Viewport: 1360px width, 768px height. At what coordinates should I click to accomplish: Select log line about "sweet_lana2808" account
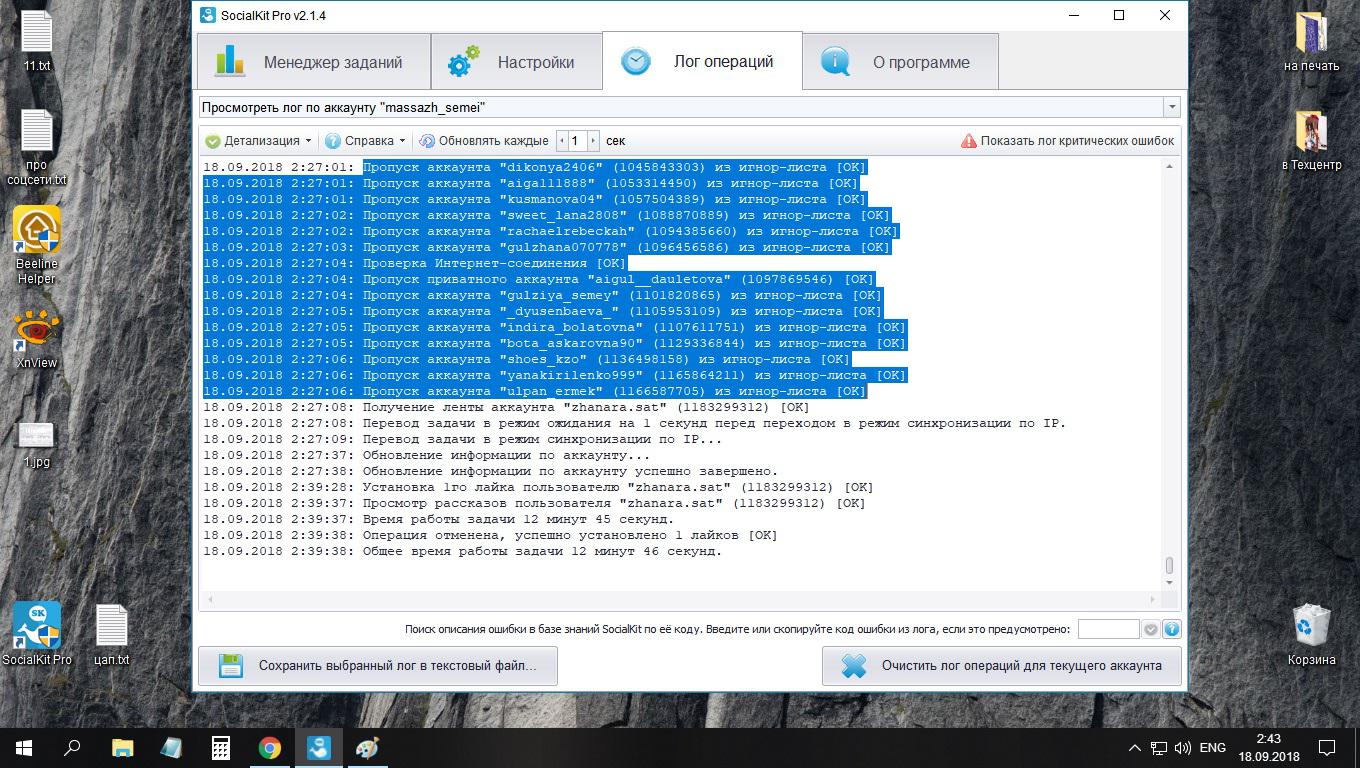tap(547, 215)
